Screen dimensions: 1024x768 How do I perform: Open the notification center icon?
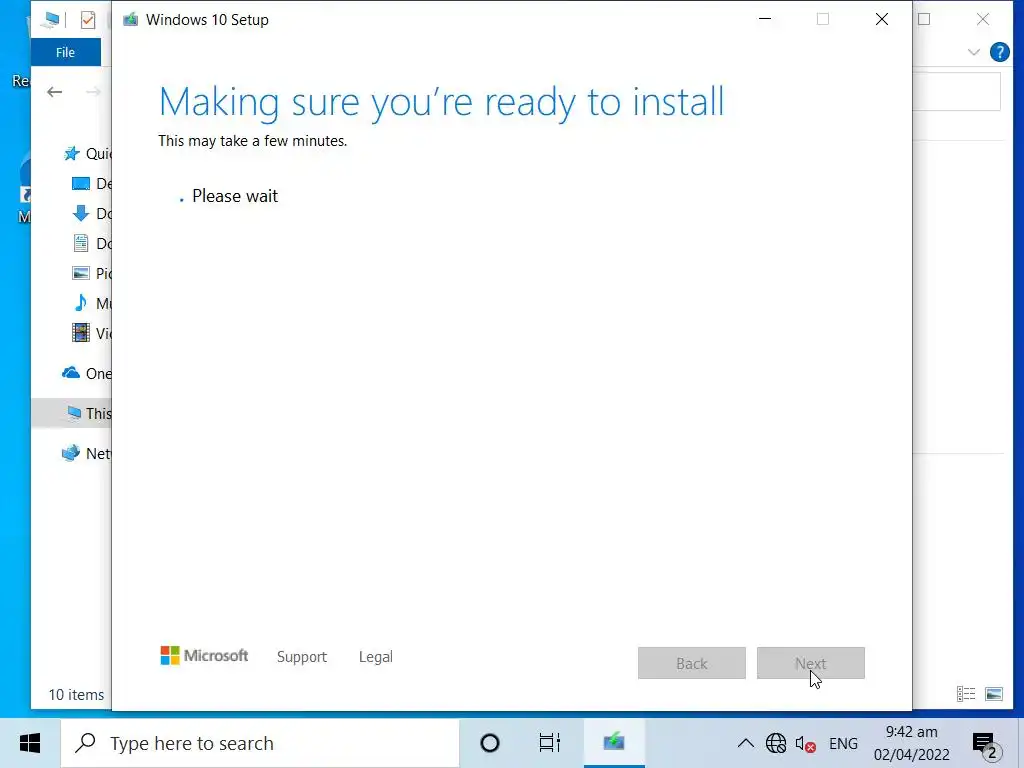coord(987,744)
